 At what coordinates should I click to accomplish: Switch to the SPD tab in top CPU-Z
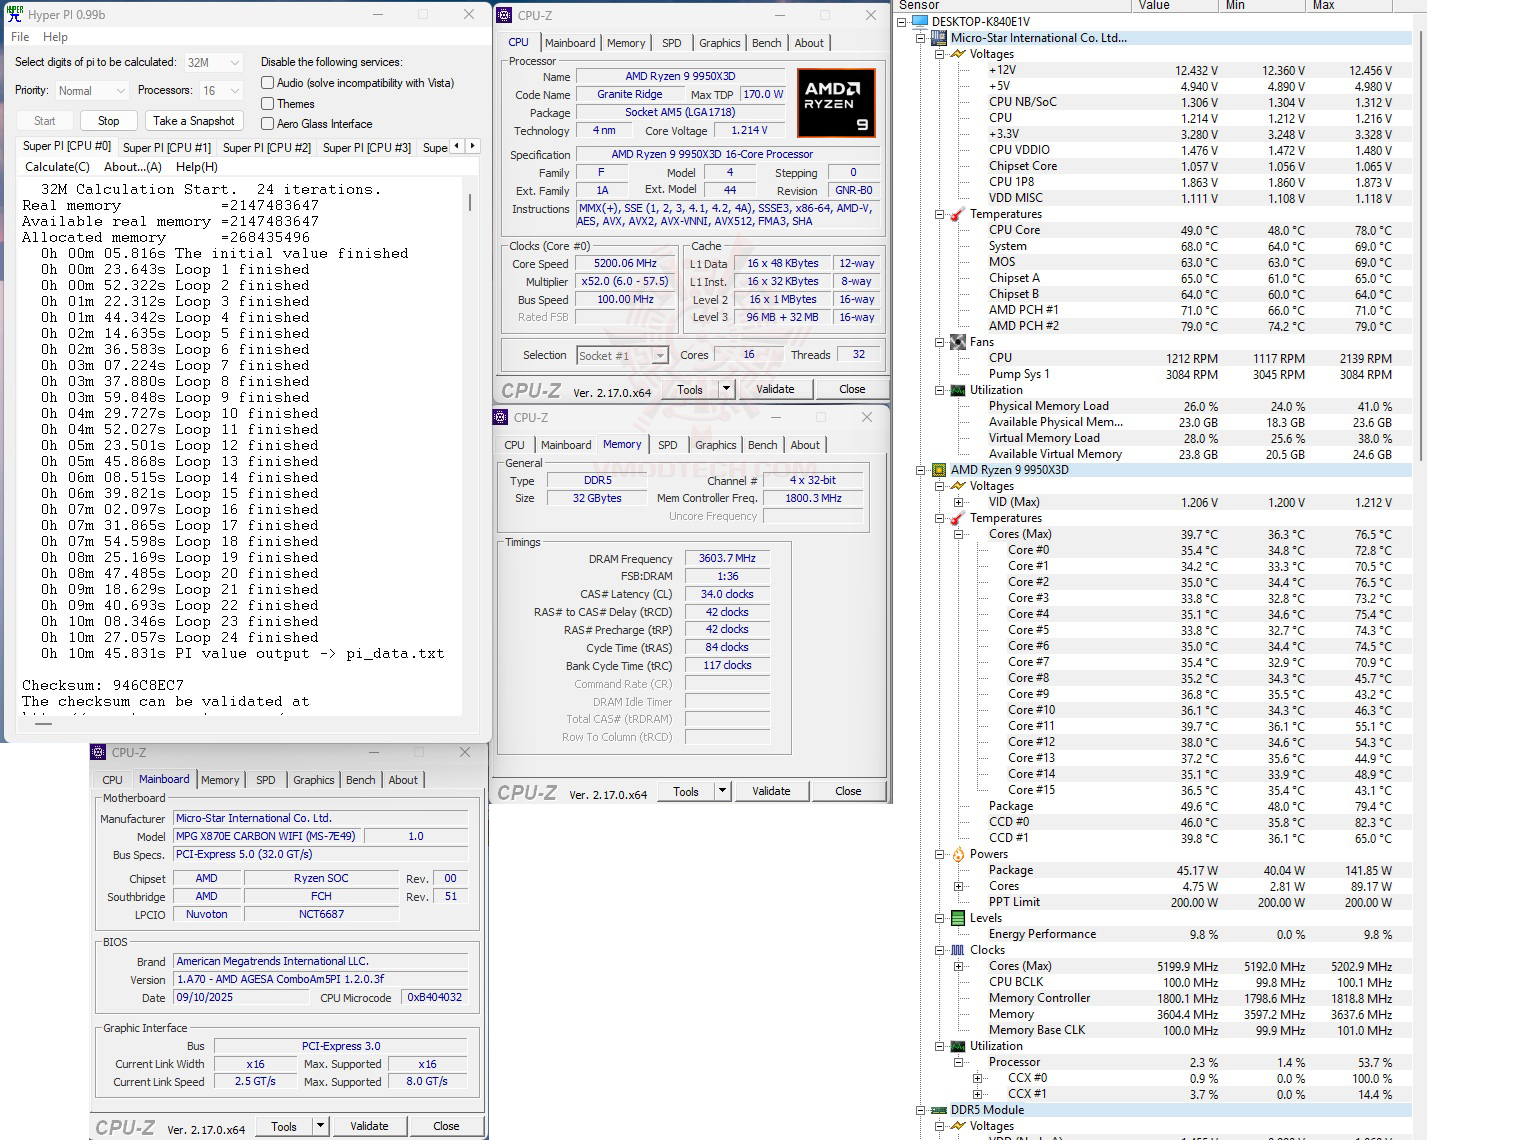(x=671, y=43)
